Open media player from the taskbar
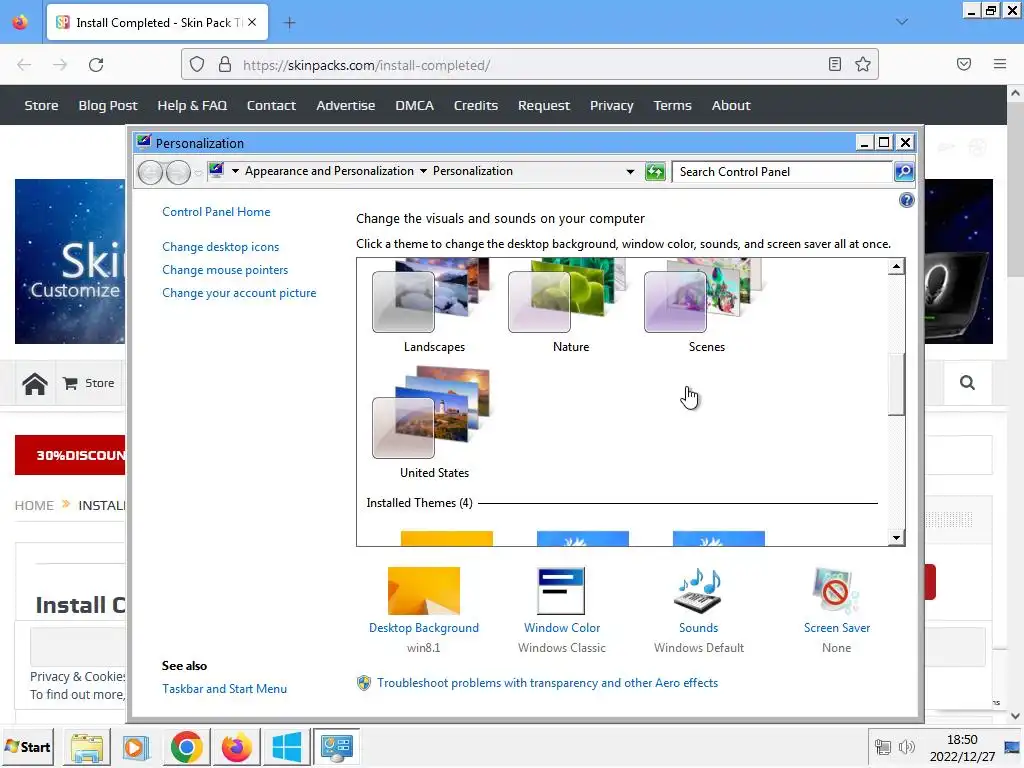Image resolution: width=1024 pixels, height=768 pixels. 136,747
